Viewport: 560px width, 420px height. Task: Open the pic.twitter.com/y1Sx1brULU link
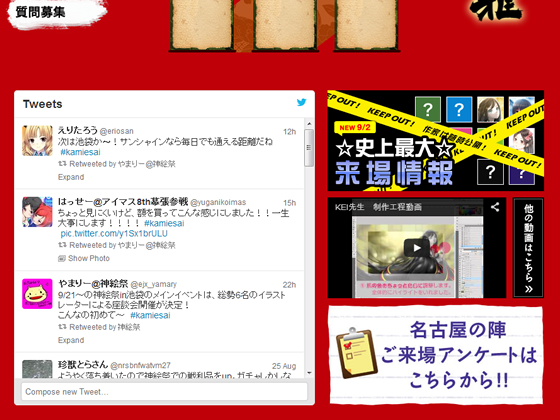tap(114, 234)
